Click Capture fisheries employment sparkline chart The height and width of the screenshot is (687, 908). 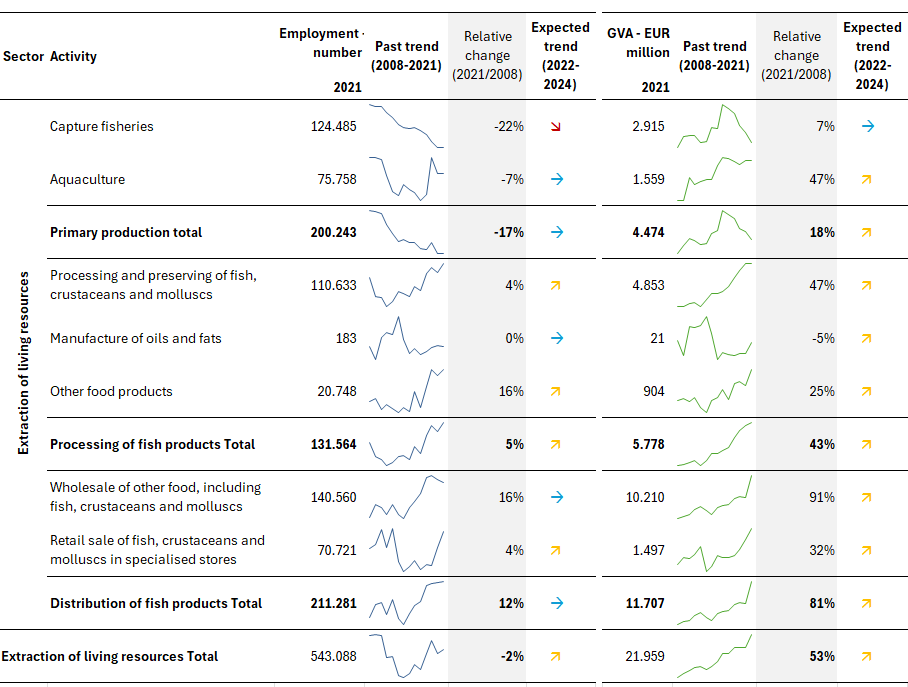[x=406, y=126]
